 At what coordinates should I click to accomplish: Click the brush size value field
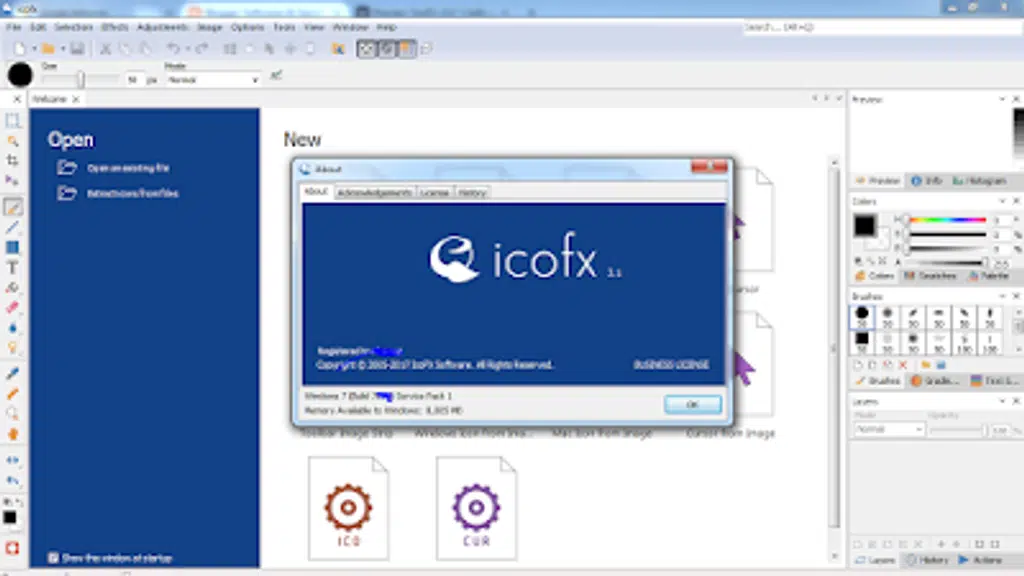pos(133,80)
